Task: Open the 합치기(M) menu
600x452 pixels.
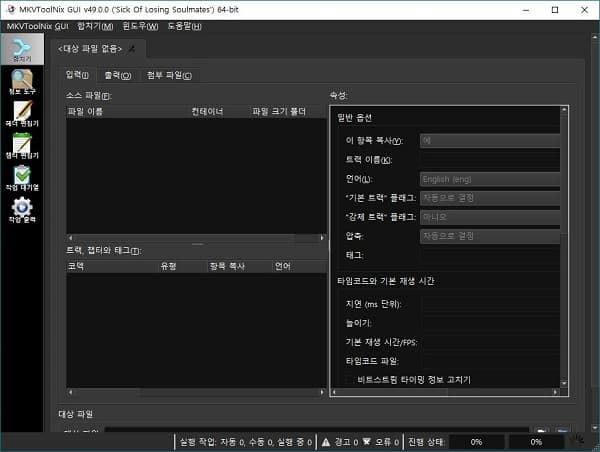Action: (95, 26)
